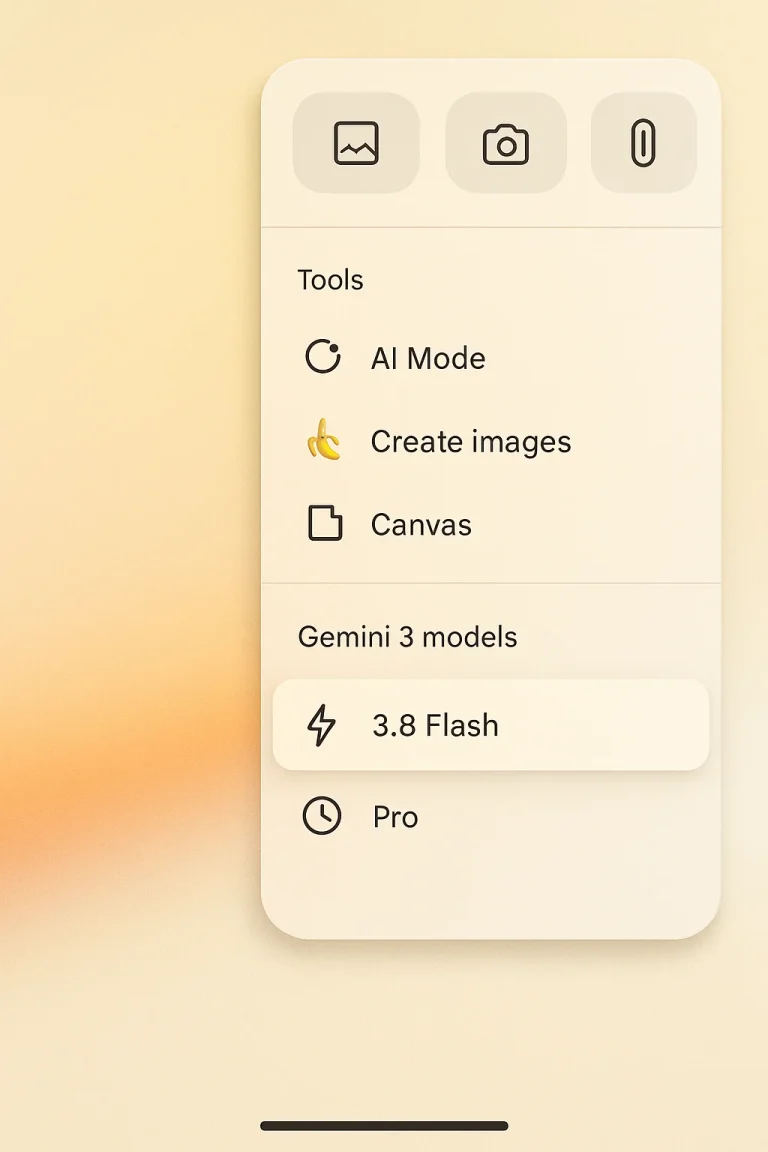Click the Tools section heading

pyautogui.click(x=331, y=280)
